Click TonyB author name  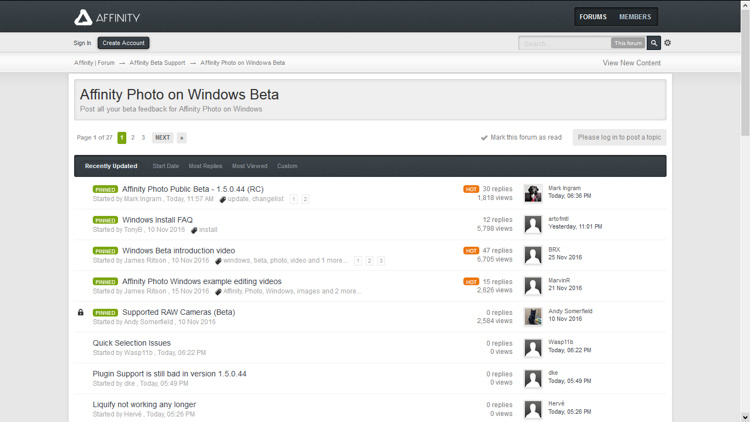point(133,230)
